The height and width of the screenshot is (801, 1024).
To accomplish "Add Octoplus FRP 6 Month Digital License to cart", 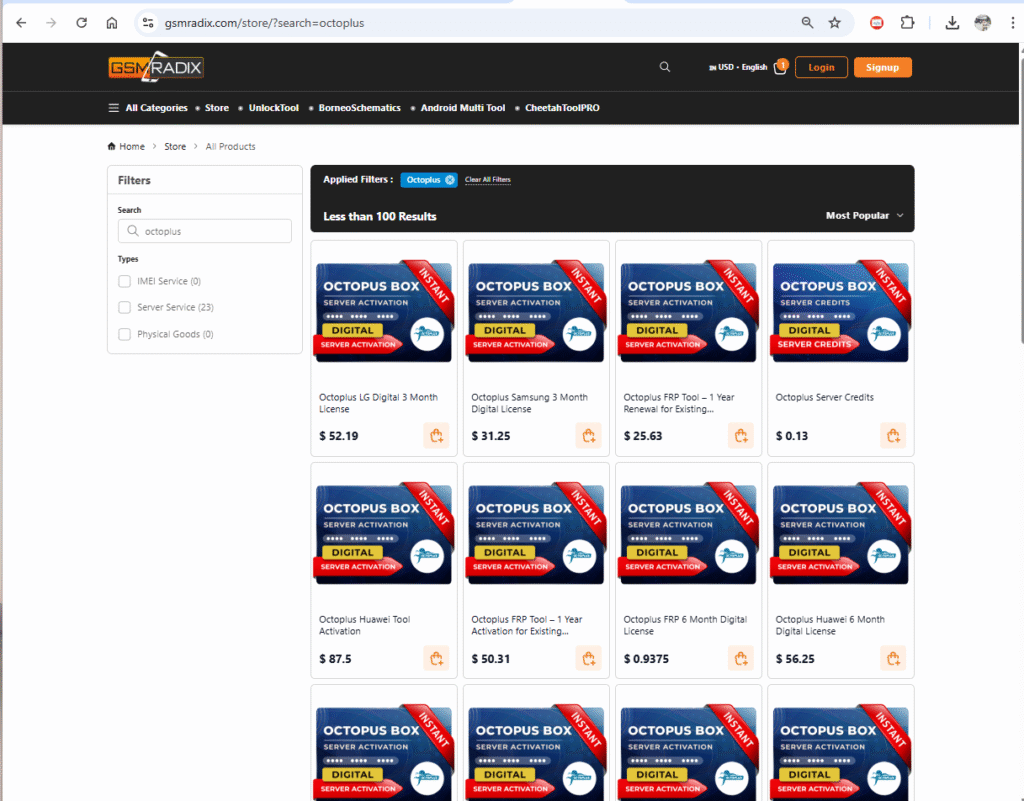I will [x=740, y=658].
